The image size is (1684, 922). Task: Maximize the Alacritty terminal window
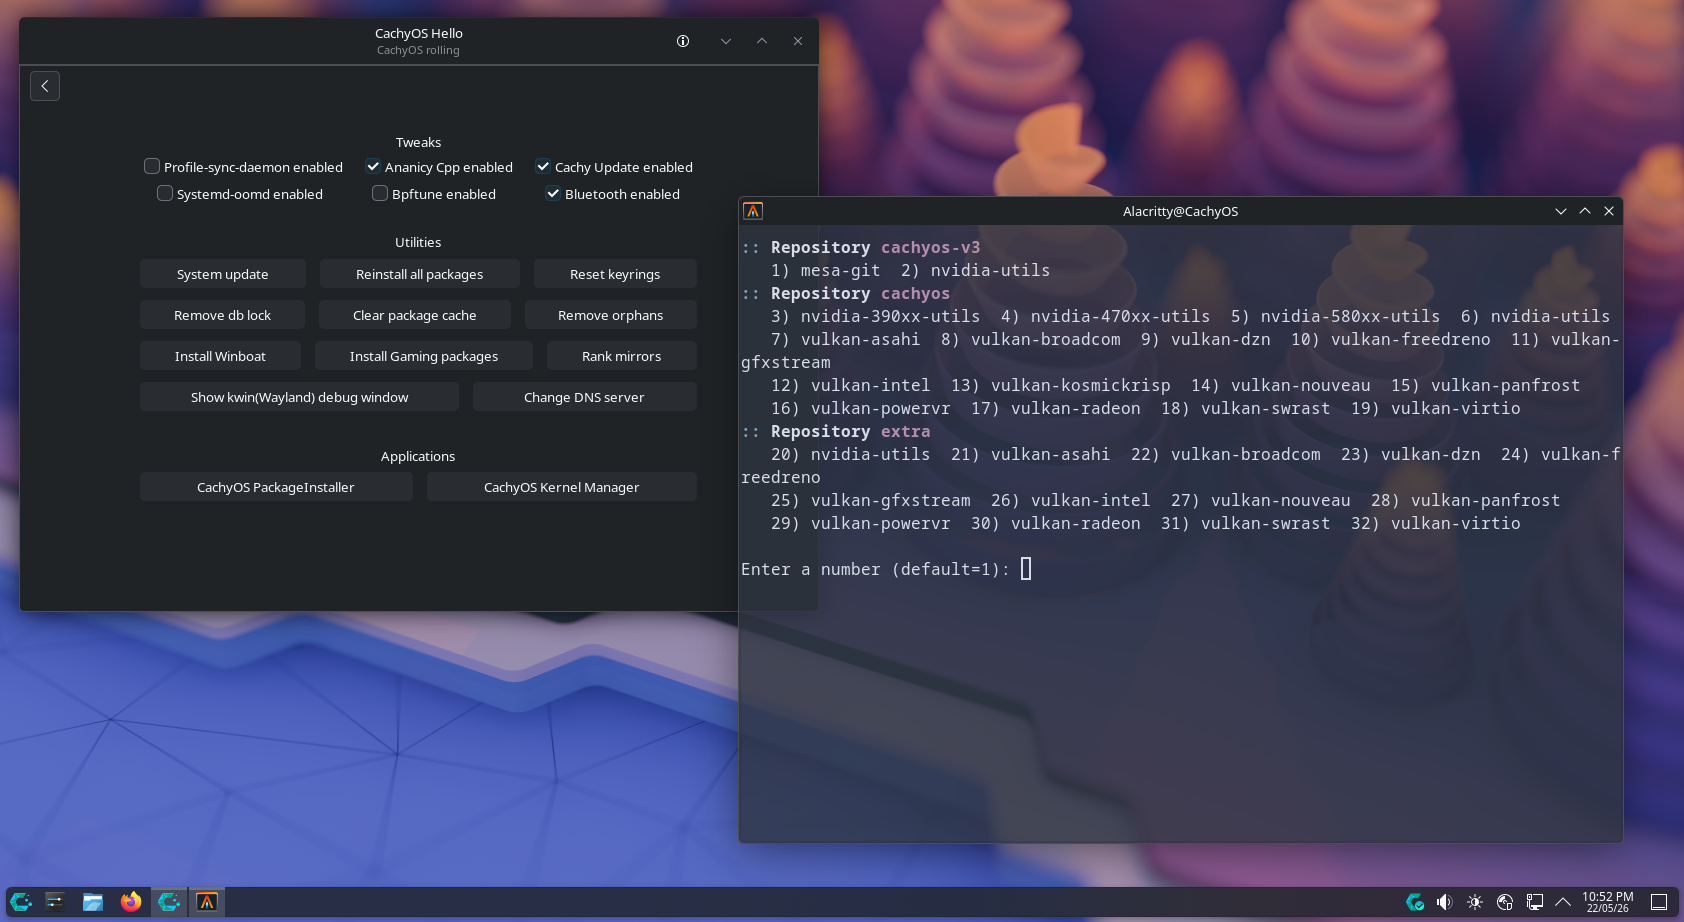click(x=1585, y=211)
